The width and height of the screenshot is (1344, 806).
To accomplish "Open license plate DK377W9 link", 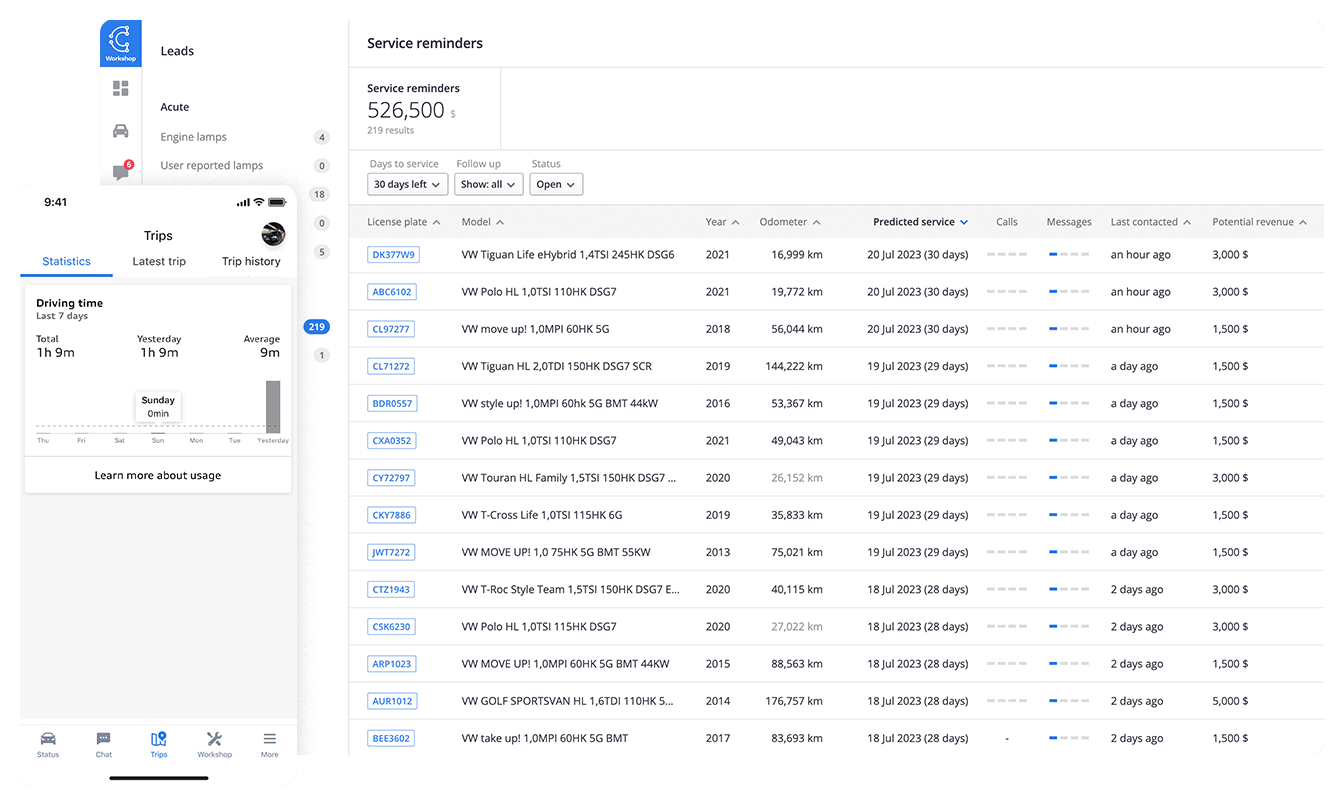I will click(393, 255).
